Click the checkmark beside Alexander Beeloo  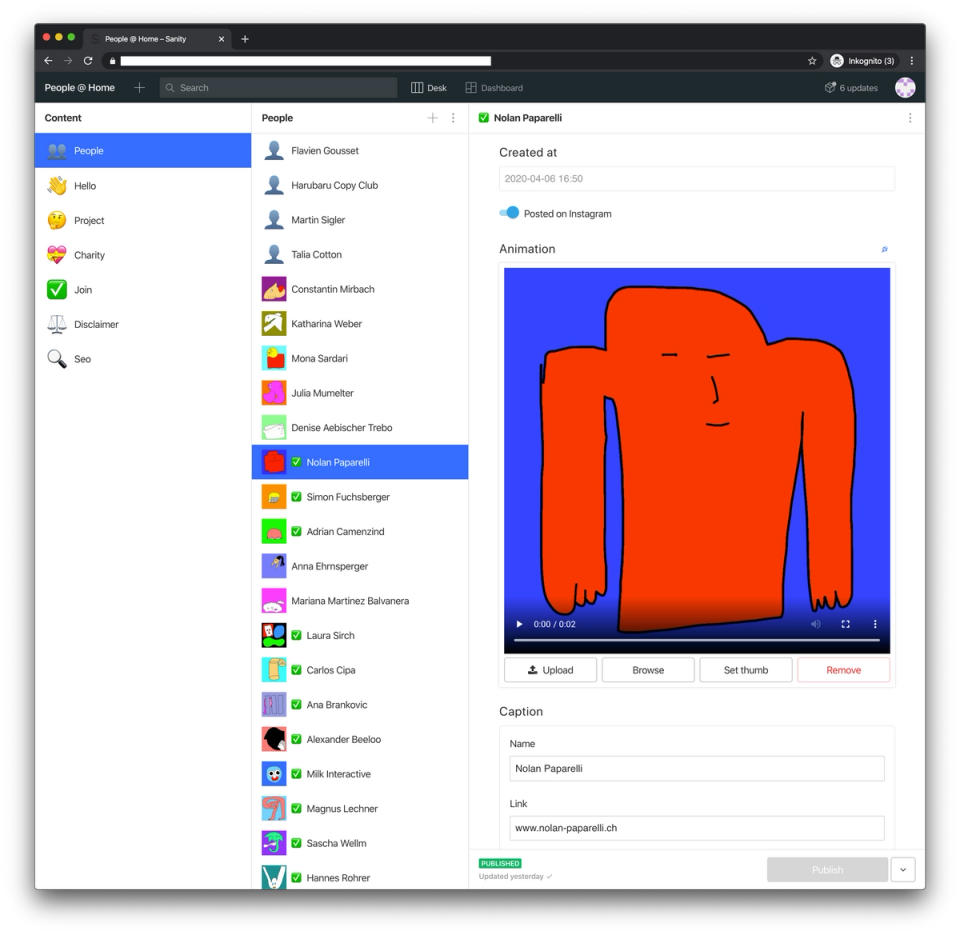pyautogui.click(x=296, y=739)
